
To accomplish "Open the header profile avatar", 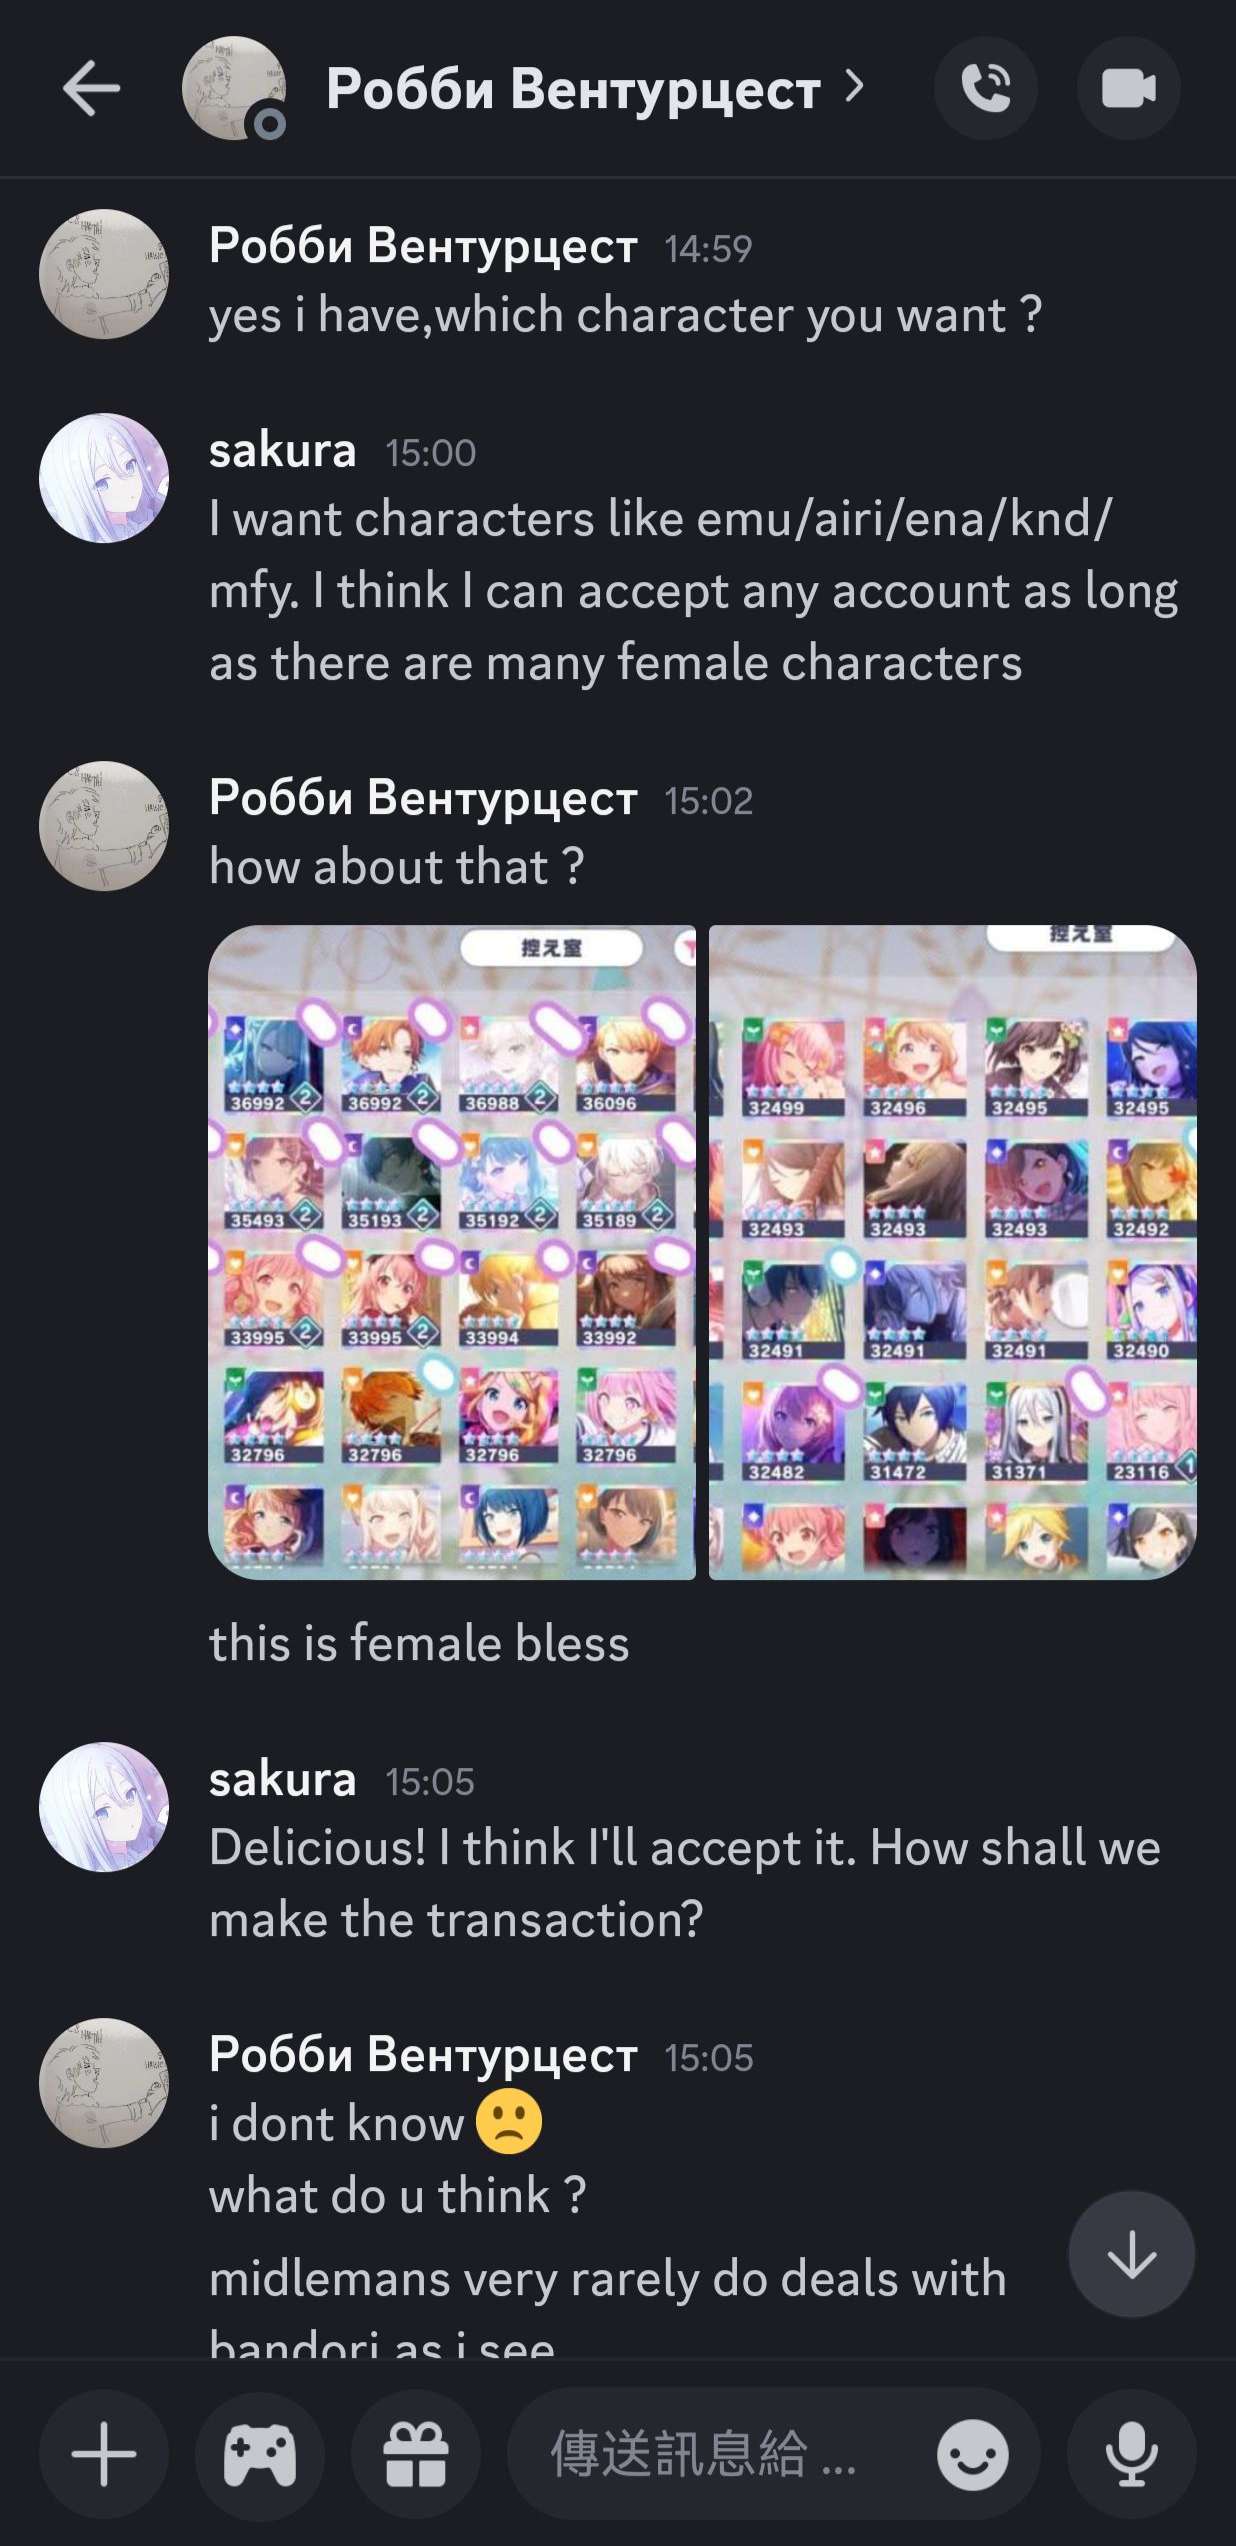I will [x=234, y=88].
